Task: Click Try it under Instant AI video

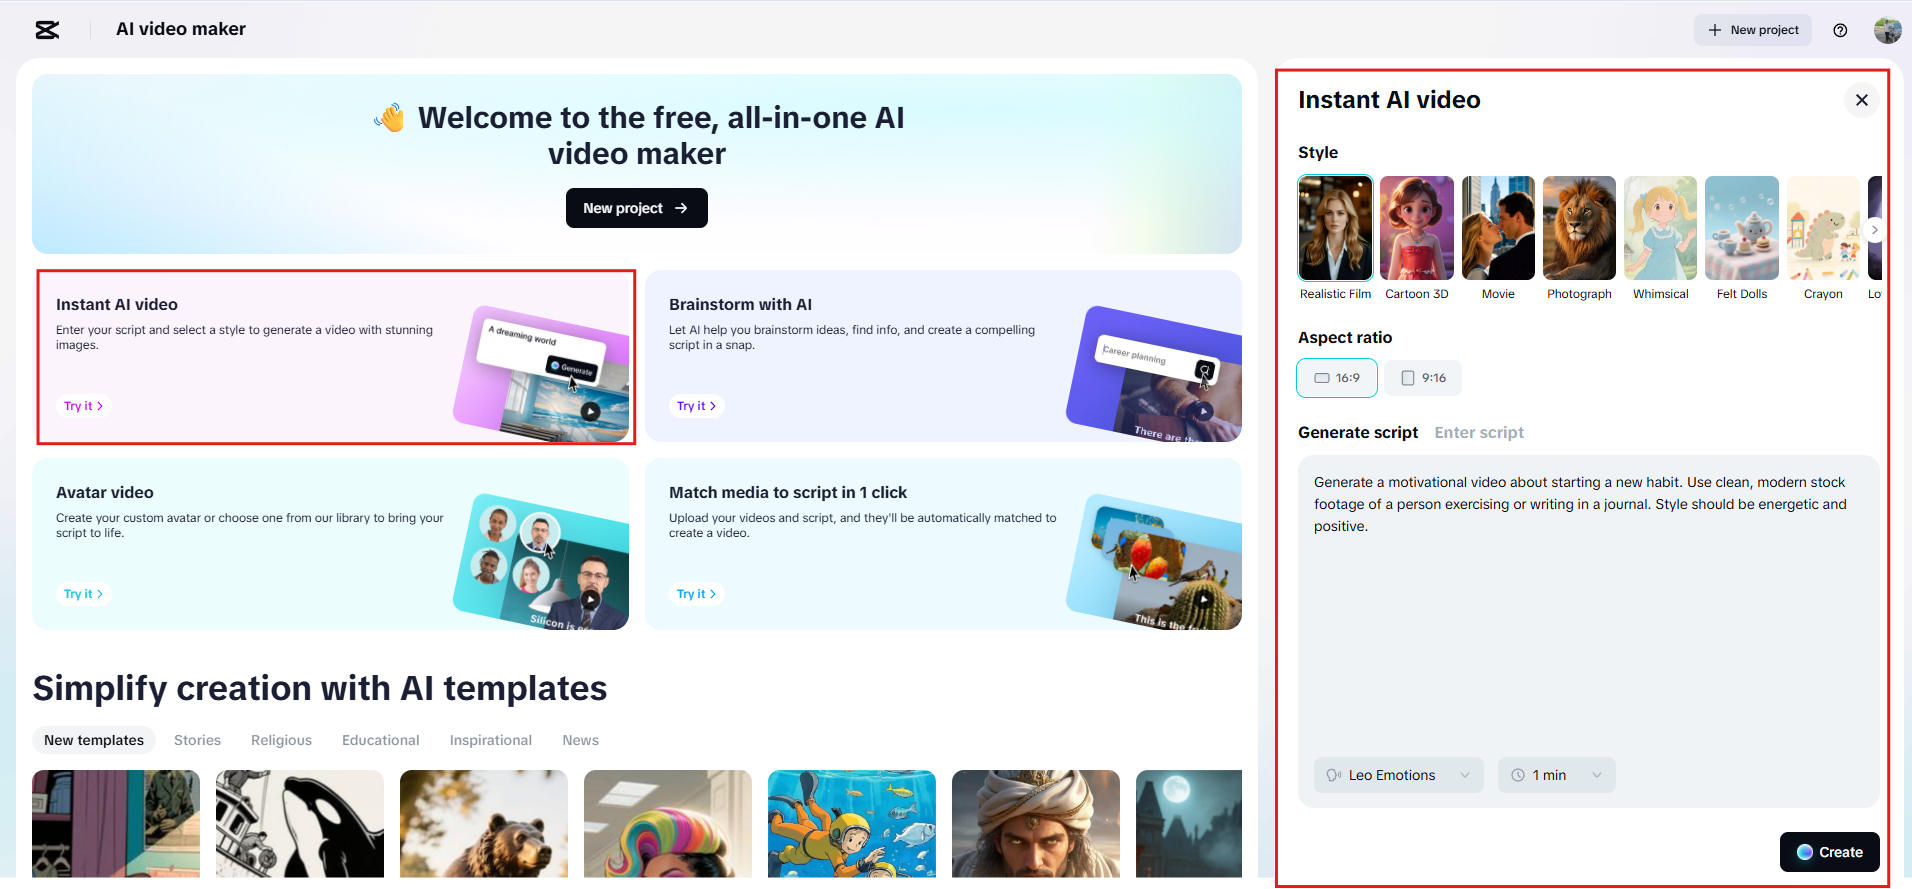Action: coord(83,406)
